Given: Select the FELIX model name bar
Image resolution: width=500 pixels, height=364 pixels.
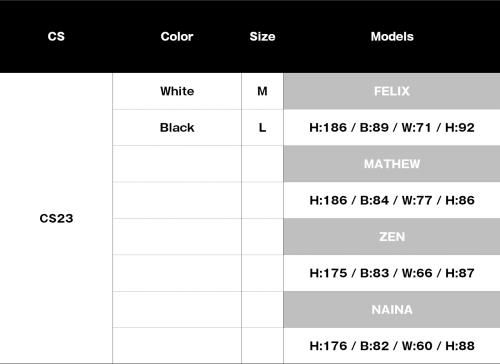Looking at the screenshot, I should 392,91.
